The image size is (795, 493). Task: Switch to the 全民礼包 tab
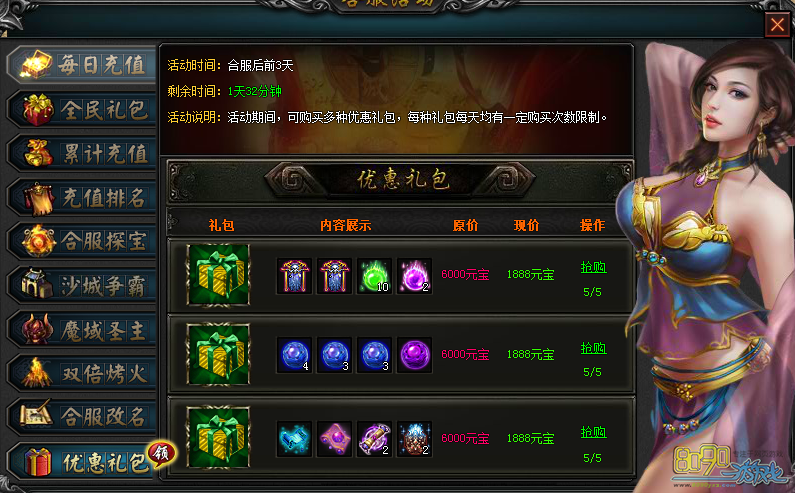click(x=83, y=109)
